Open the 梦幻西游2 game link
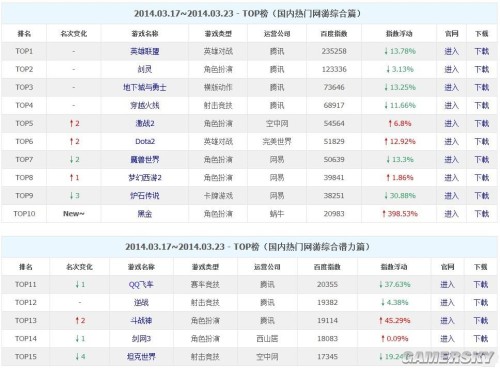The width and height of the screenshot is (500, 369). 145,178
